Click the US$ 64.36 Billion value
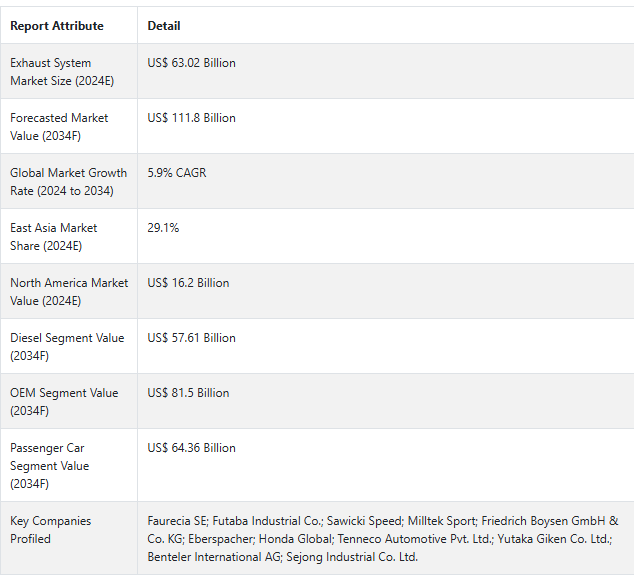634x576 pixels. click(x=191, y=448)
